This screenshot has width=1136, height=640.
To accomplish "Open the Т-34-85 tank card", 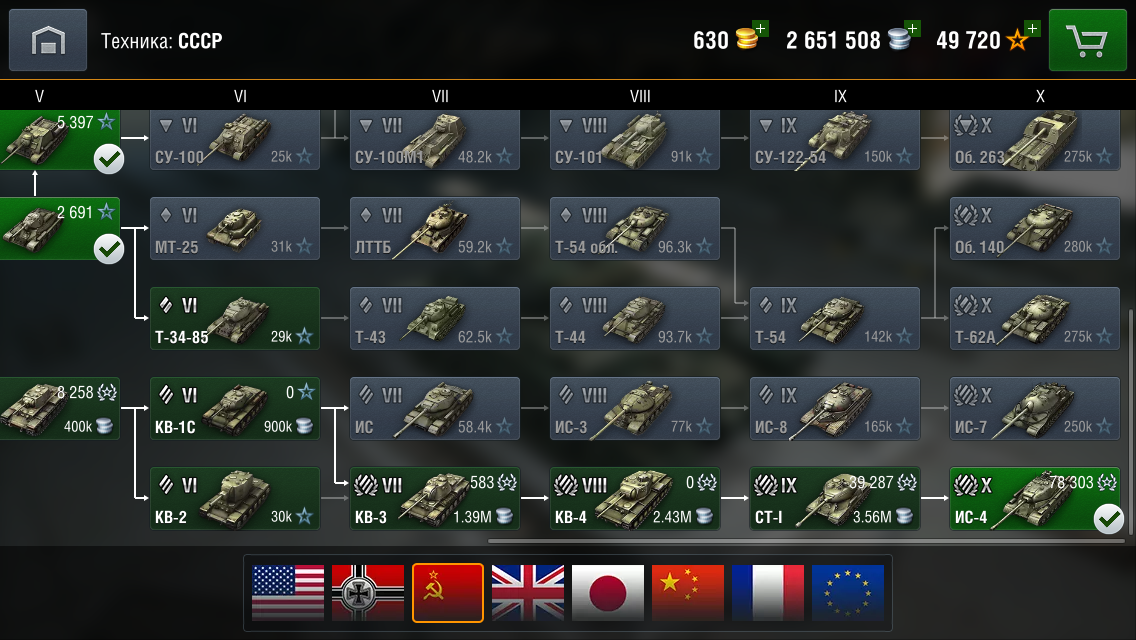I will coord(235,318).
